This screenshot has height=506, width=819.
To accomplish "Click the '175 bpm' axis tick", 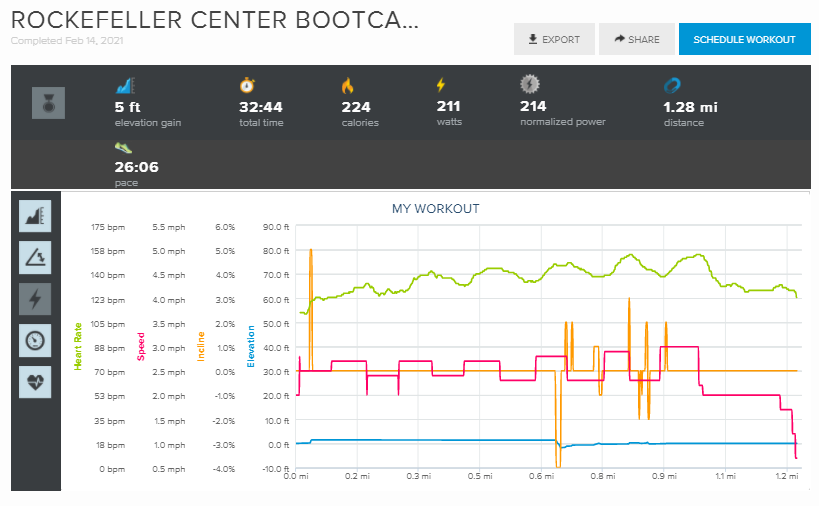I will (x=108, y=227).
